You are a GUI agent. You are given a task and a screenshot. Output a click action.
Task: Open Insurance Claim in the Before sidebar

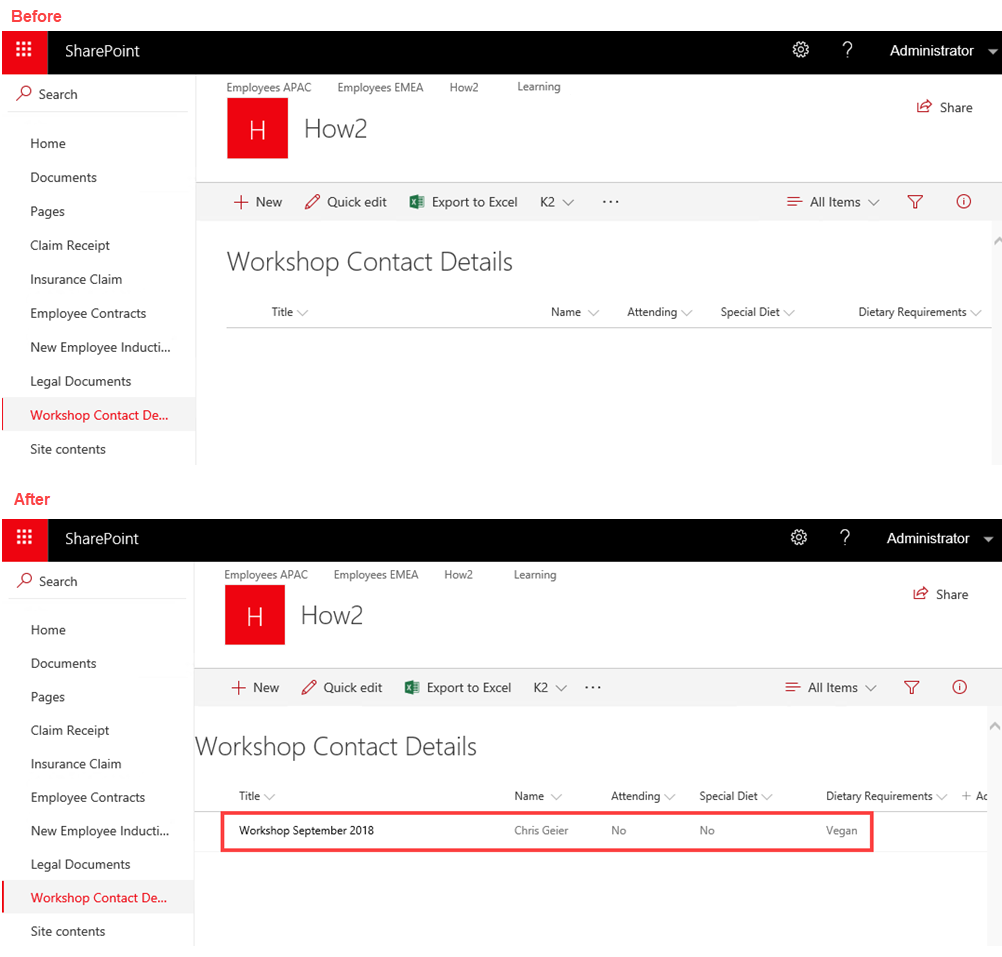(x=76, y=279)
